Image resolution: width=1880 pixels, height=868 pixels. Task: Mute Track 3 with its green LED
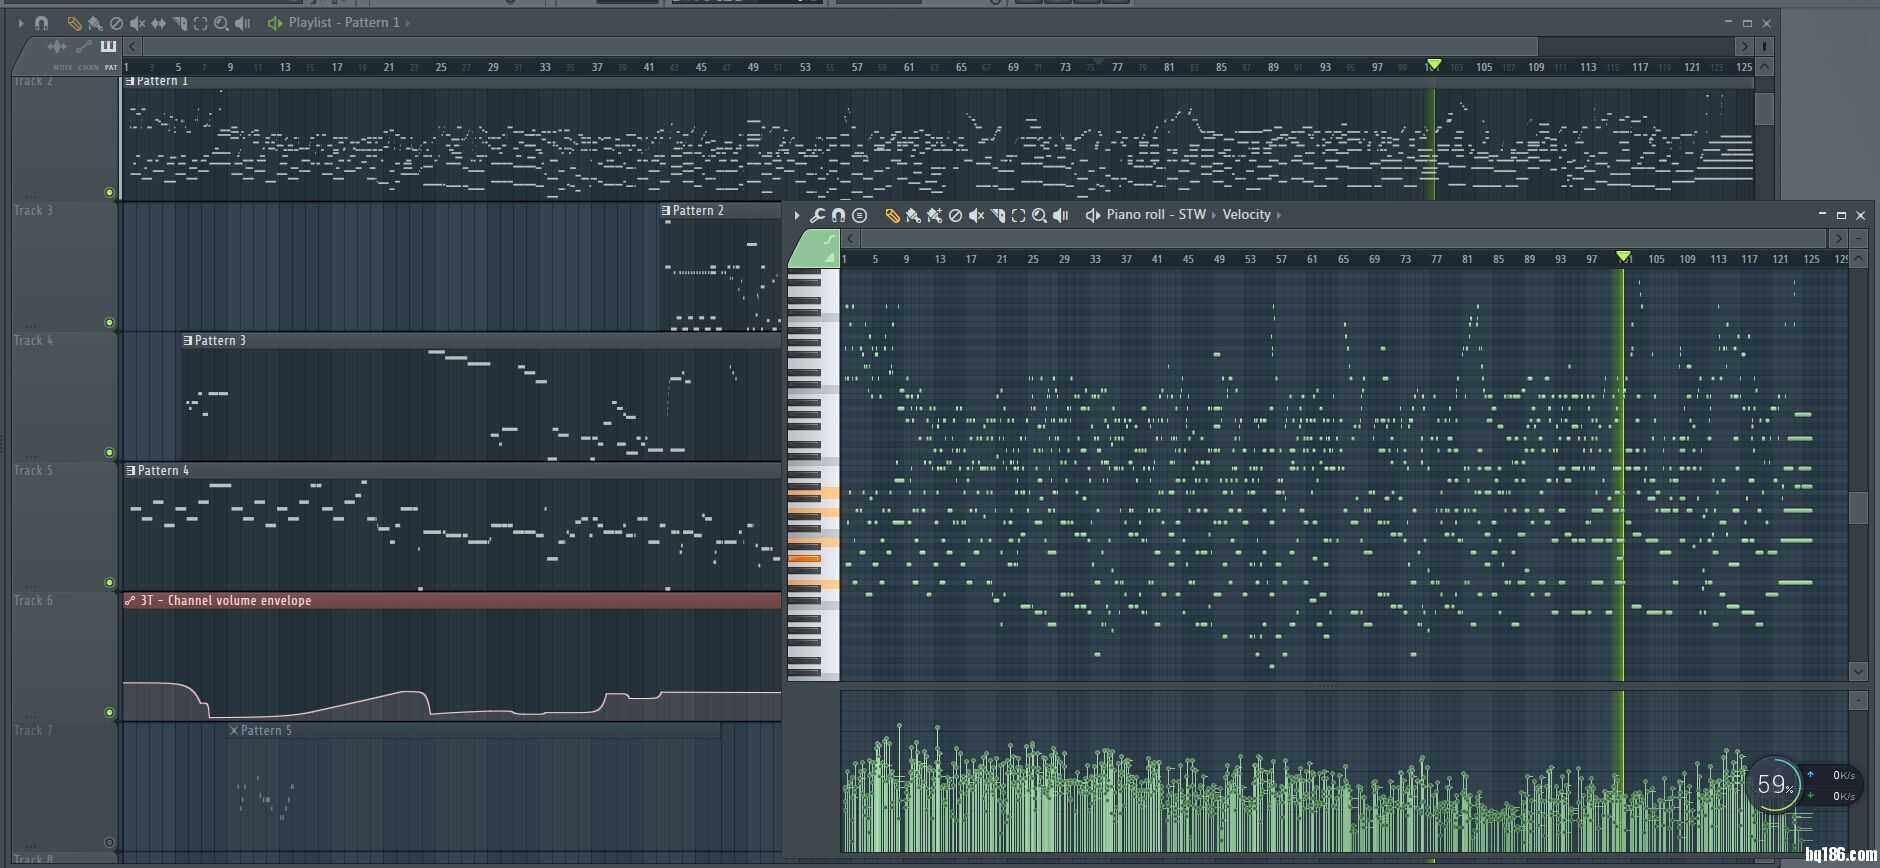(109, 322)
